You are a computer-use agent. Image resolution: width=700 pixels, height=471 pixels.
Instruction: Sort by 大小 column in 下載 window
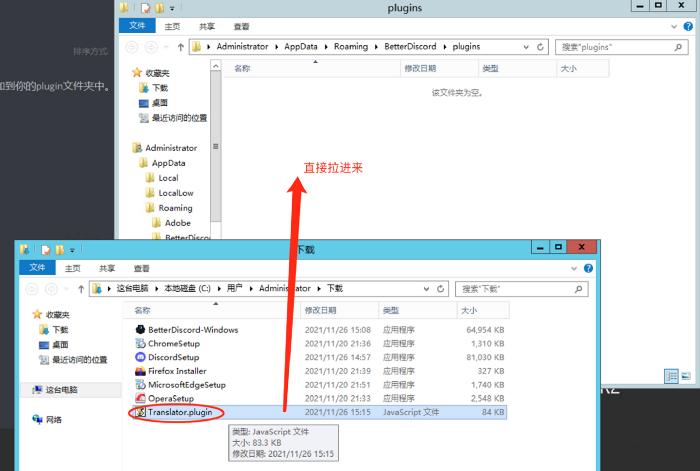coord(483,310)
